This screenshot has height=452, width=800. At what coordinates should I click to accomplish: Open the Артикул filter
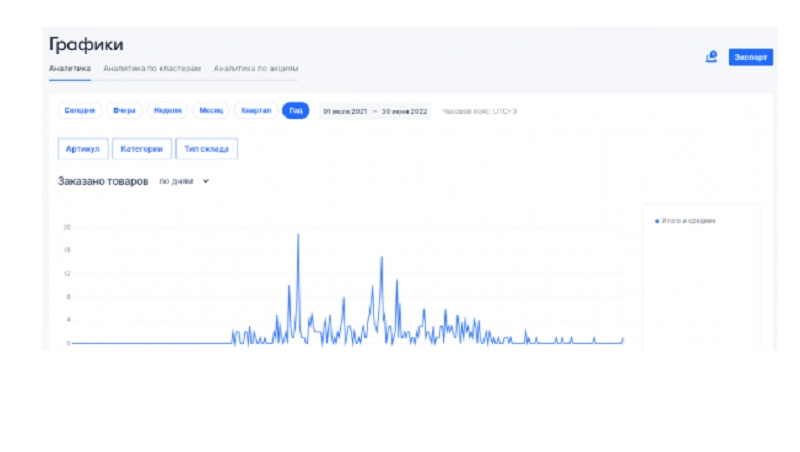click(83, 149)
